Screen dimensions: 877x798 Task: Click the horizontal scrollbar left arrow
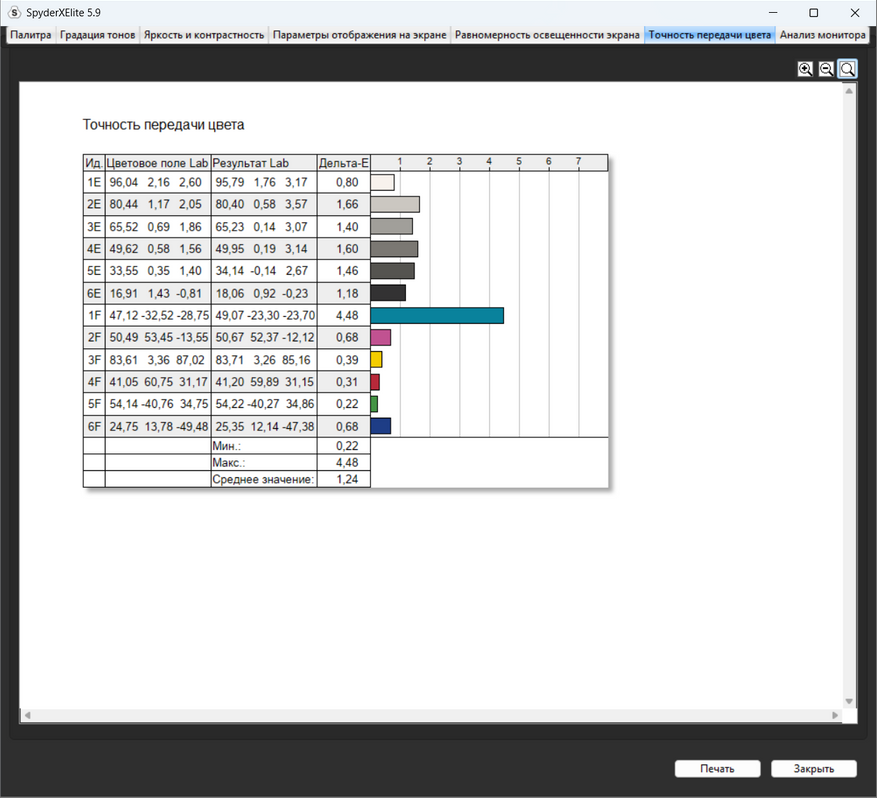27,716
